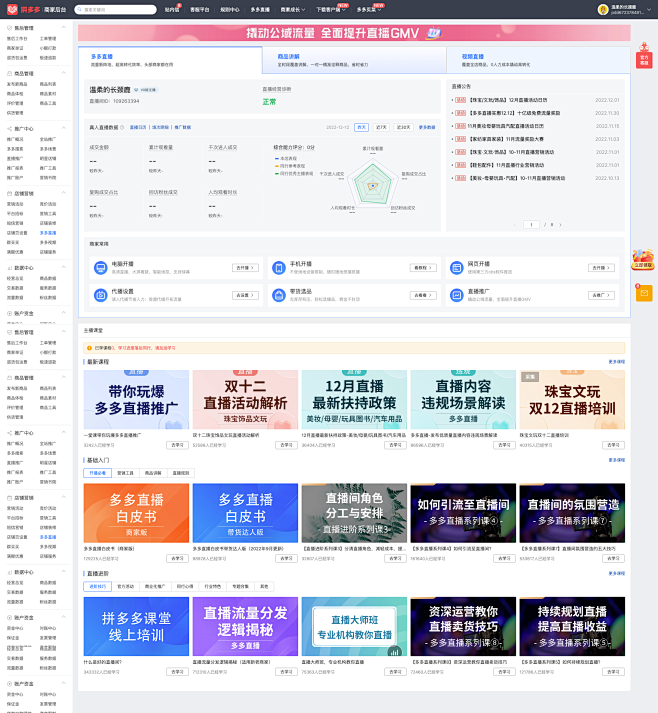Viewport: 658px width, 713px height.
Task: Expand the 下载客户端 dropdown menu
Action: [331, 10]
